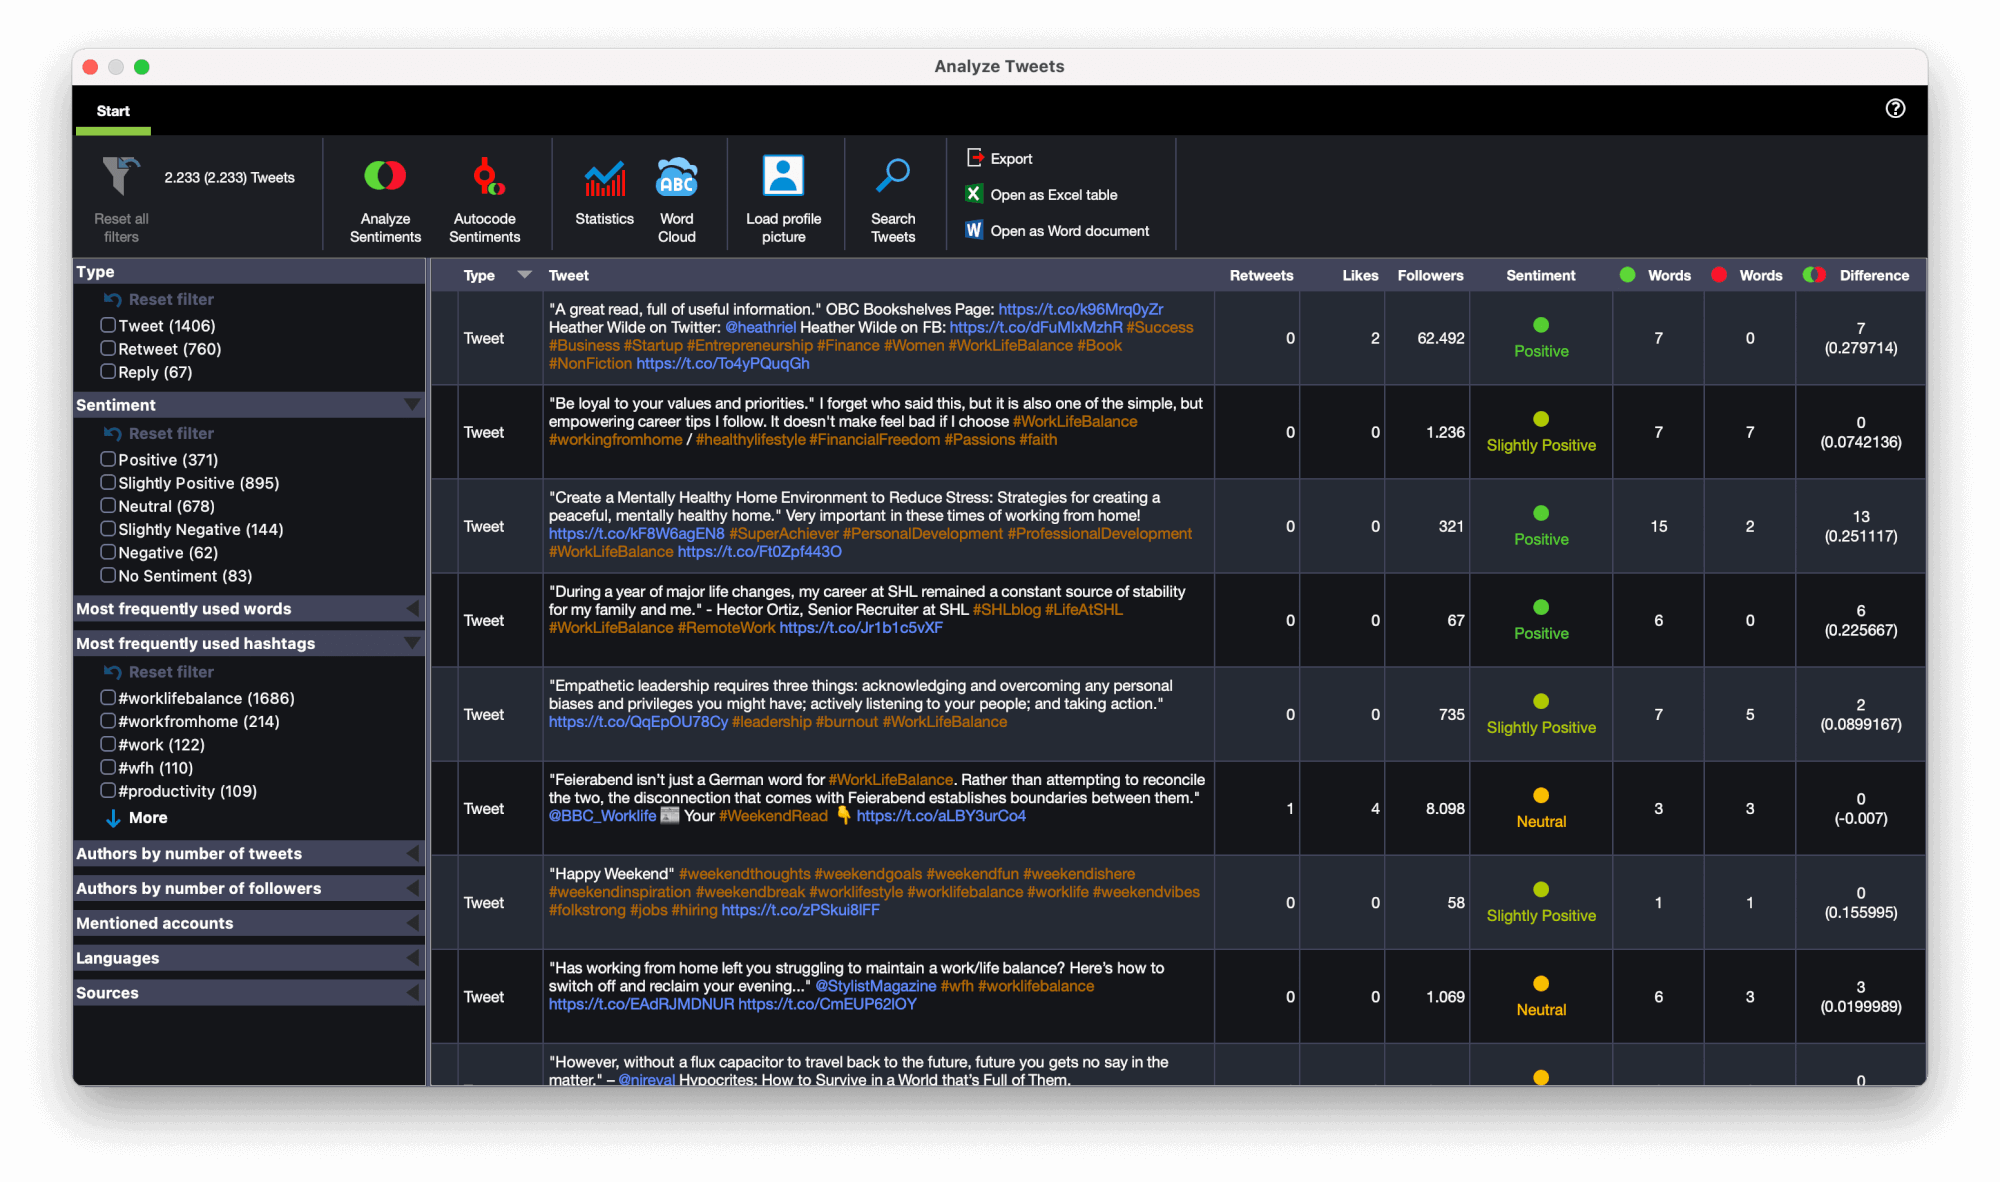Image resolution: width=2000 pixels, height=1182 pixels.
Task: Click Open as Excel table
Action: [1053, 194]
